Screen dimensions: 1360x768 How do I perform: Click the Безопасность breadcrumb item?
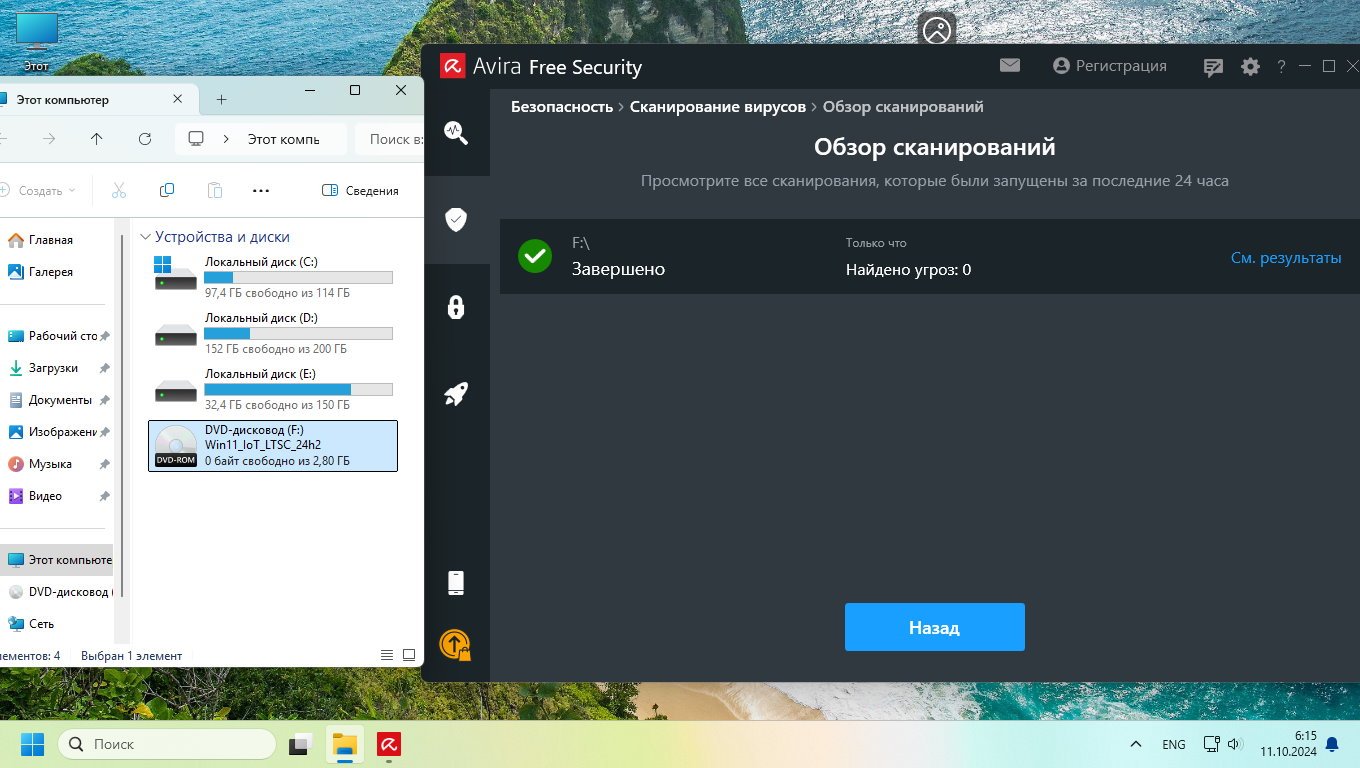pyautogui.click(x=561, y=107)
